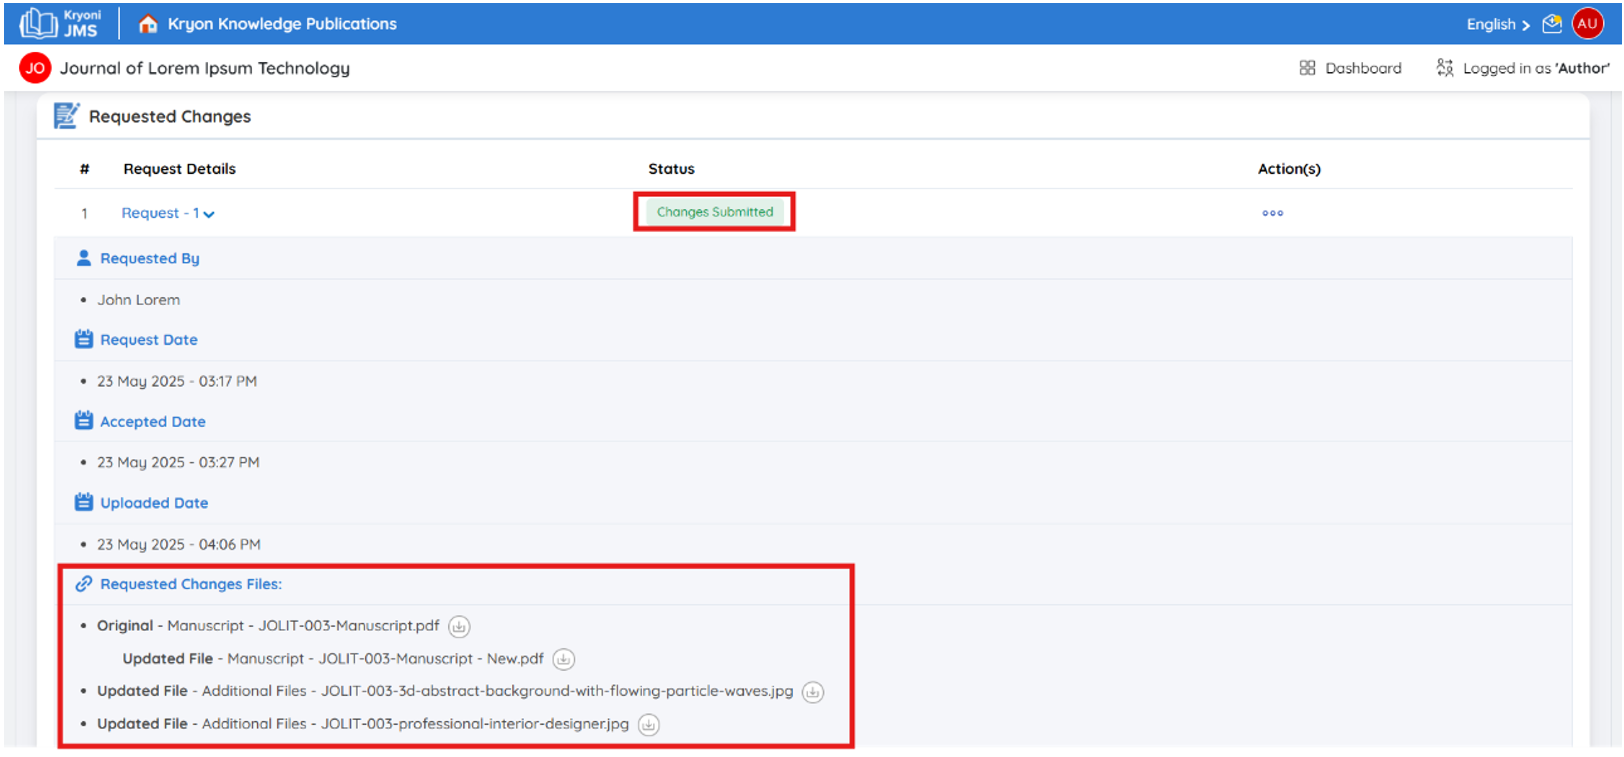
Task: Open the AU user avatar menu
Action: [1588, 23]
